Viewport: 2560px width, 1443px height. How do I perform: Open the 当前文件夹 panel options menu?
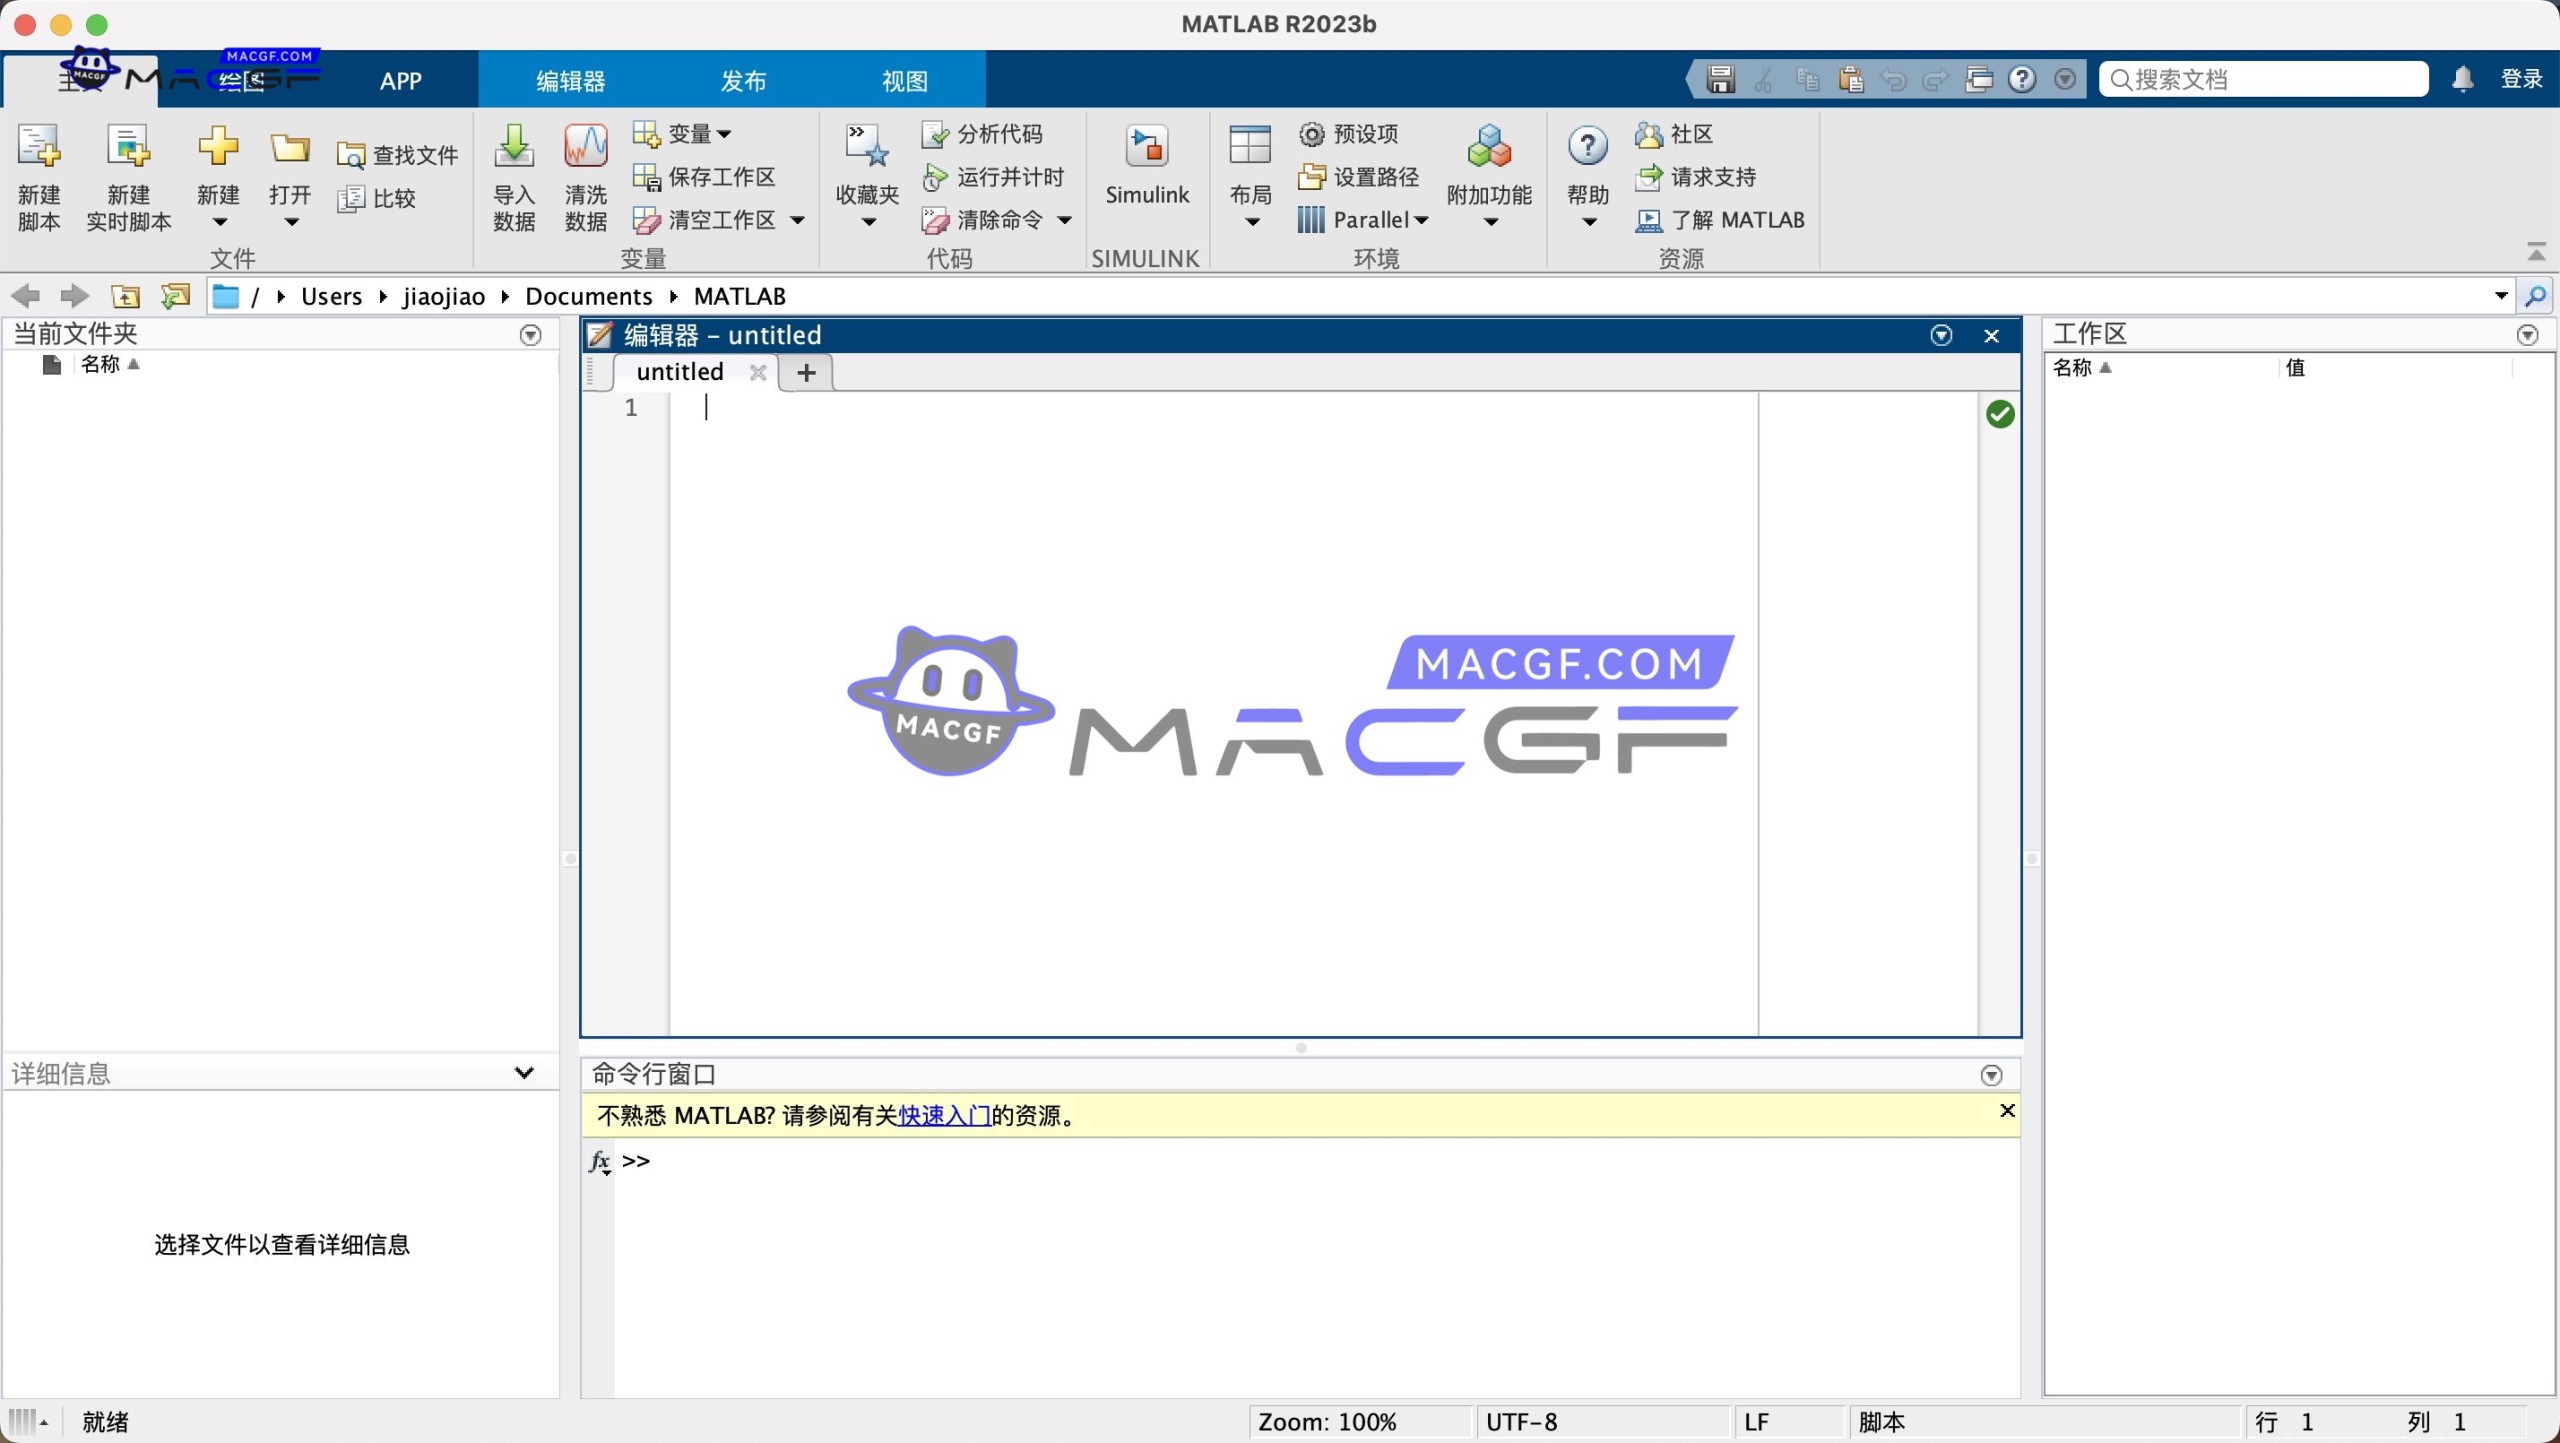(530, 335)
